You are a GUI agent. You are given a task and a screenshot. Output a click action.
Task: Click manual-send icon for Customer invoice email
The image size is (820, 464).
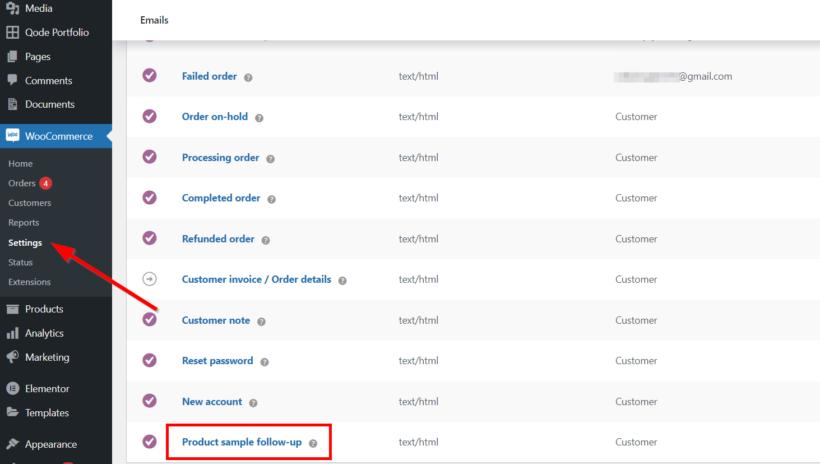pos(150,279)
